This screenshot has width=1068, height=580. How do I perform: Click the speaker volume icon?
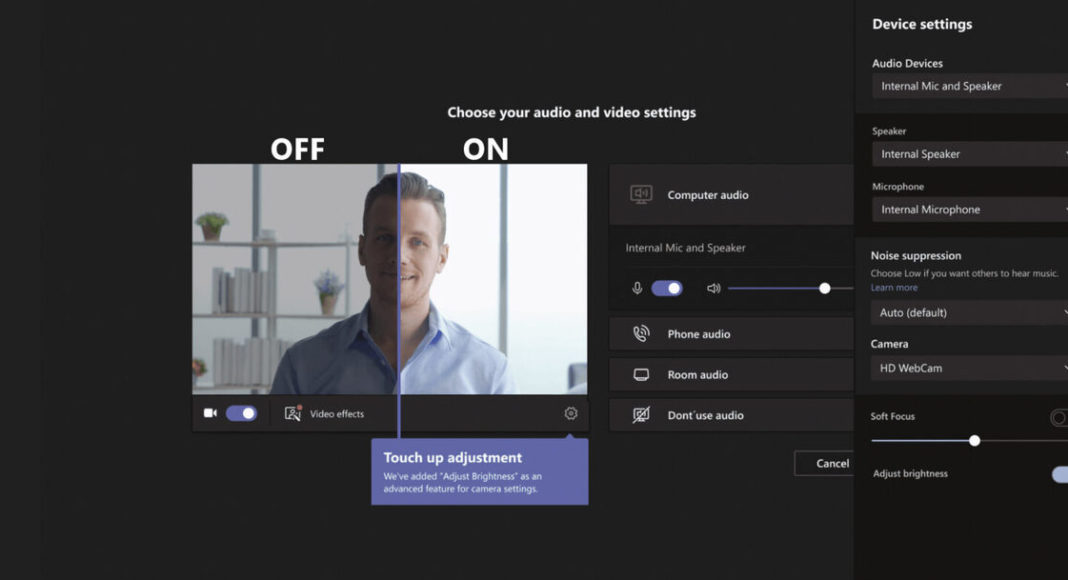(x=713, y=289)
